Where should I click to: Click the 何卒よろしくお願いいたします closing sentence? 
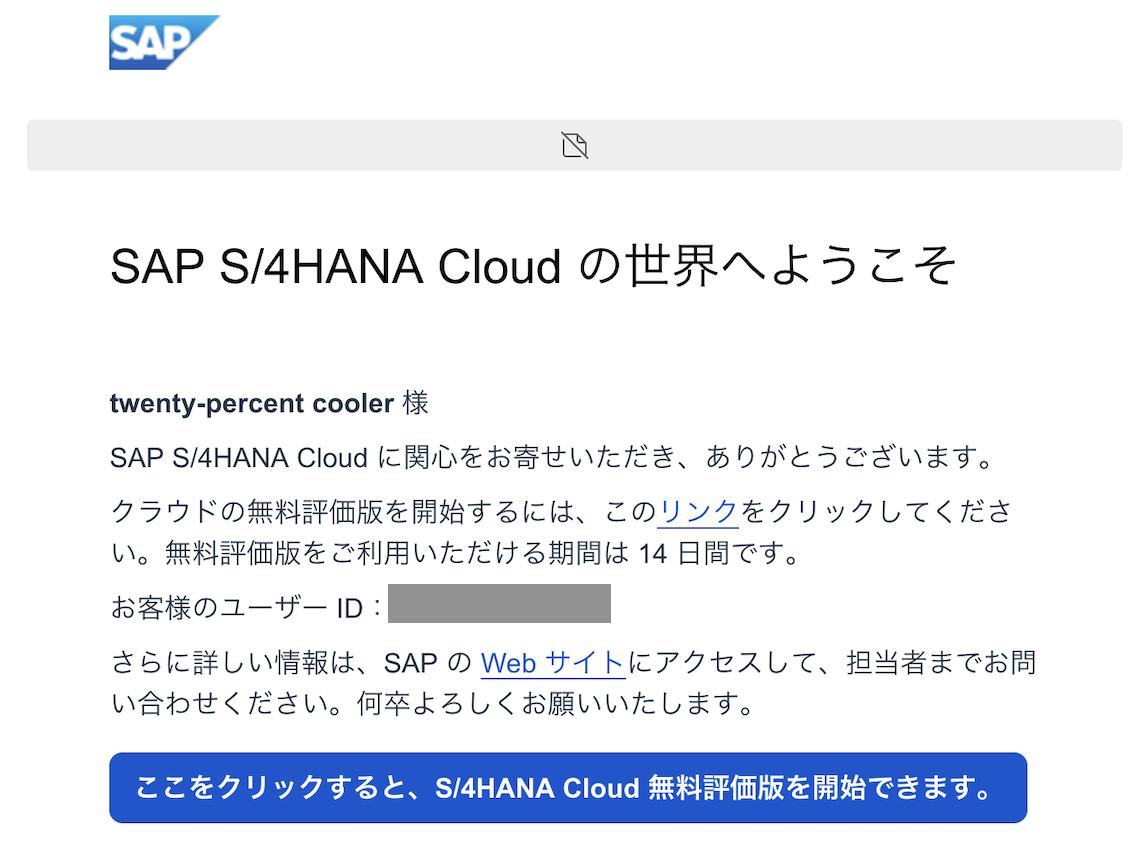coord(556,704)
